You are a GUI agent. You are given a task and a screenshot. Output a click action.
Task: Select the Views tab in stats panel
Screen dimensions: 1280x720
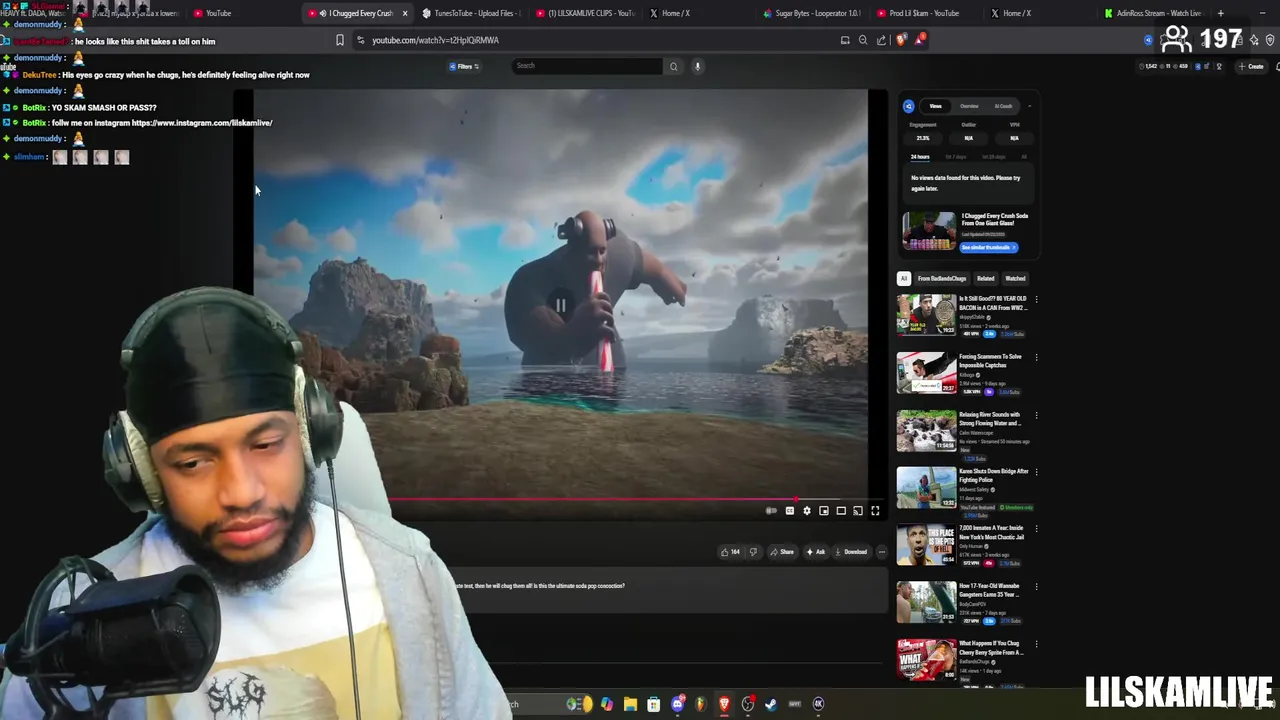tap(935, 106)
